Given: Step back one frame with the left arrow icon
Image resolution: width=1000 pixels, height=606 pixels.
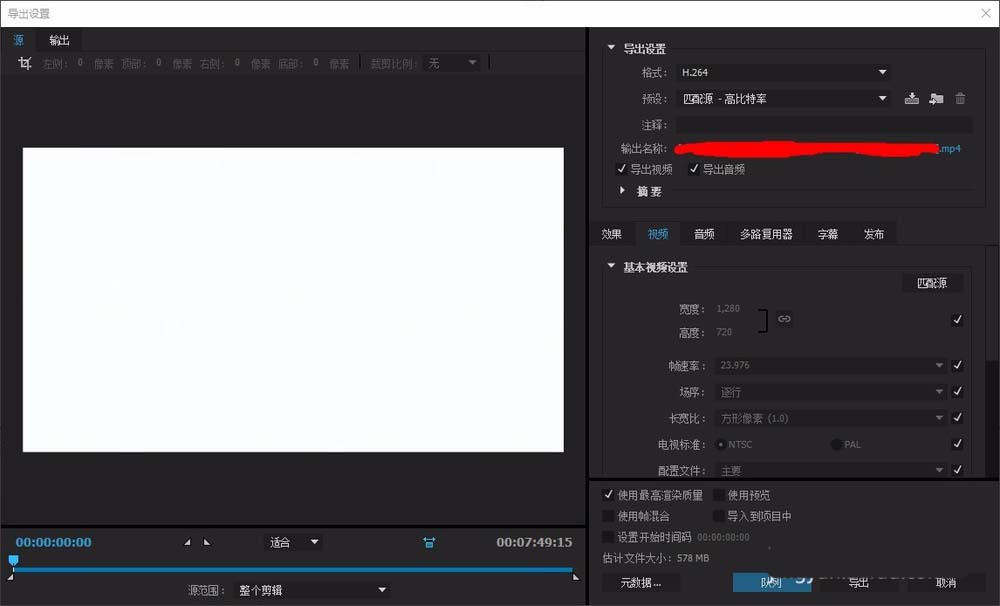Looking at the screenshot, I should [x=187, y=541].
